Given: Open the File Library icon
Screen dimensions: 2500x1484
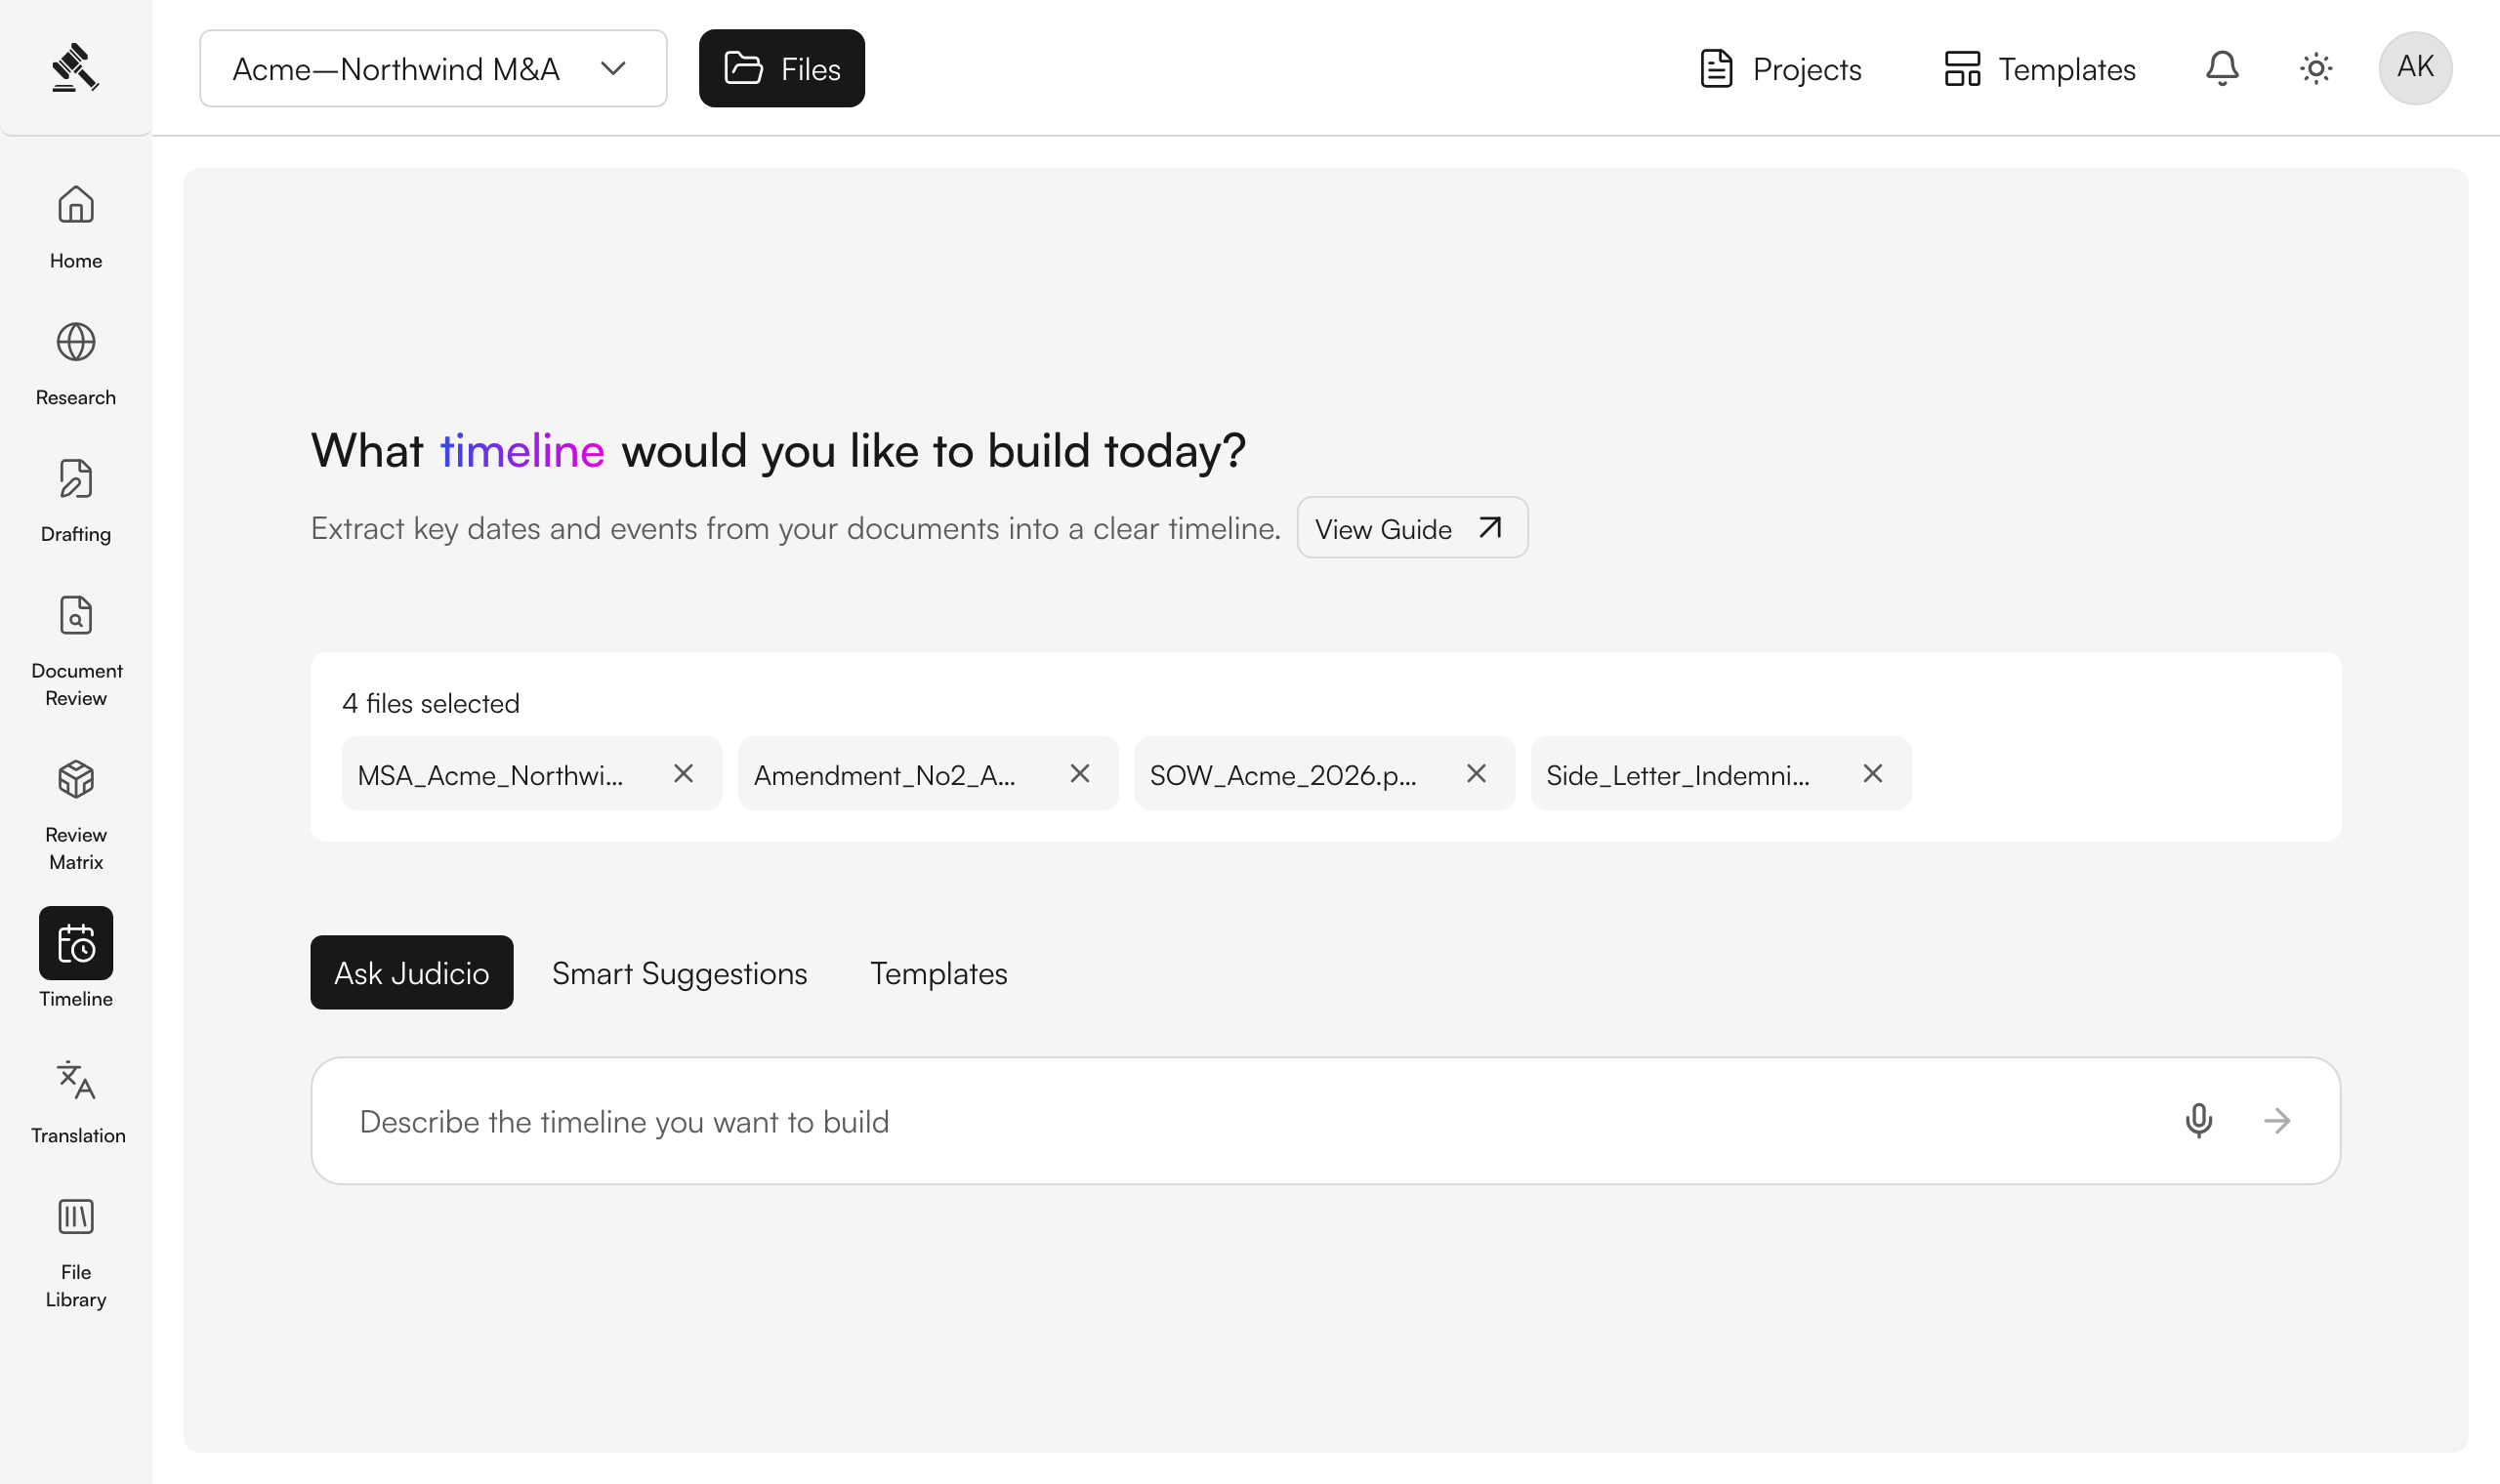Looking at the screenshot, I should (x=76, y=1217).
